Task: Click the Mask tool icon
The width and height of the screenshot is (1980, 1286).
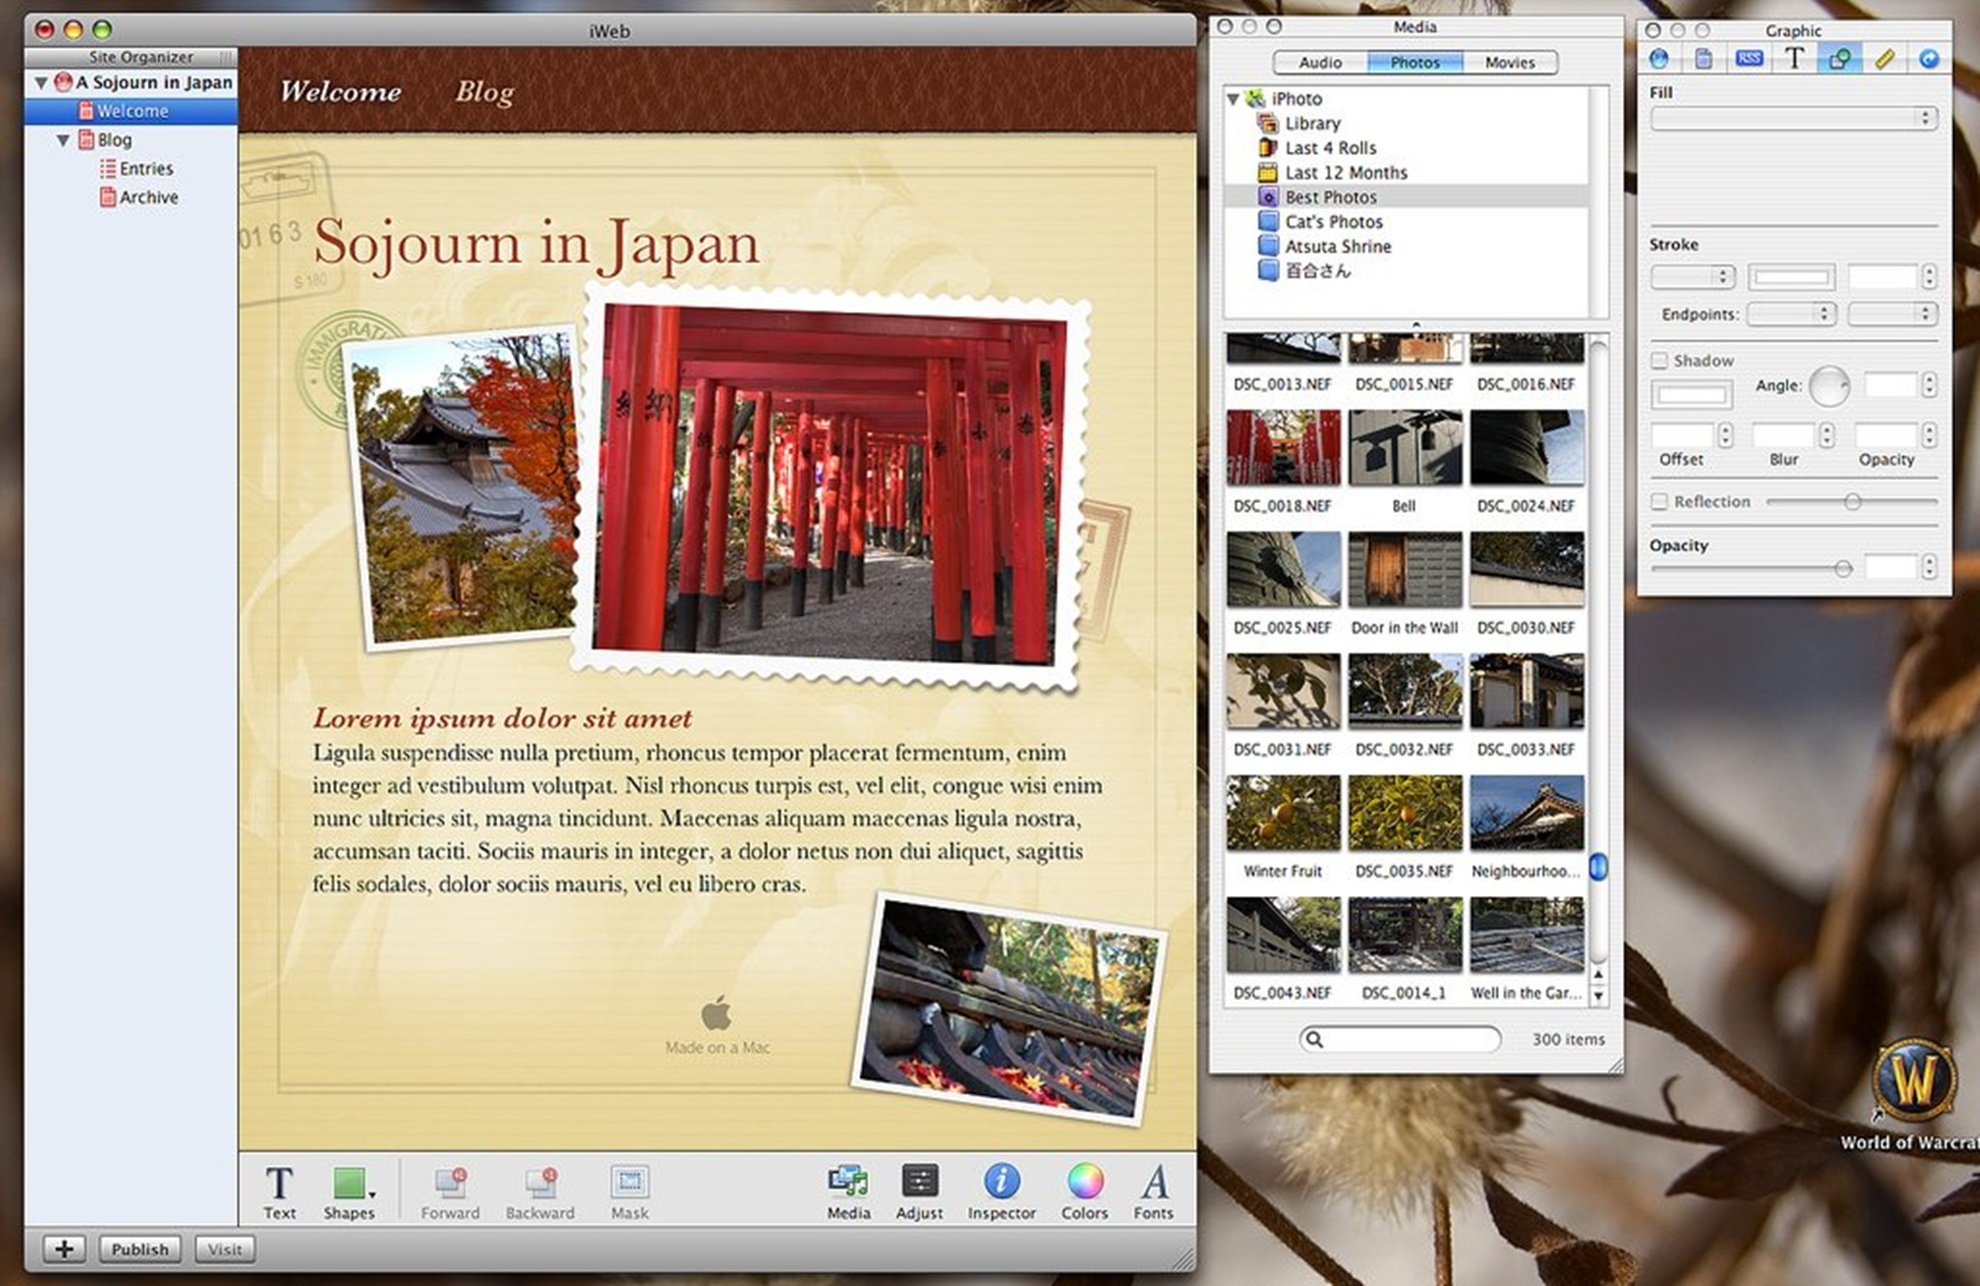Action: pyautogui.click(x=629, y=1182)
